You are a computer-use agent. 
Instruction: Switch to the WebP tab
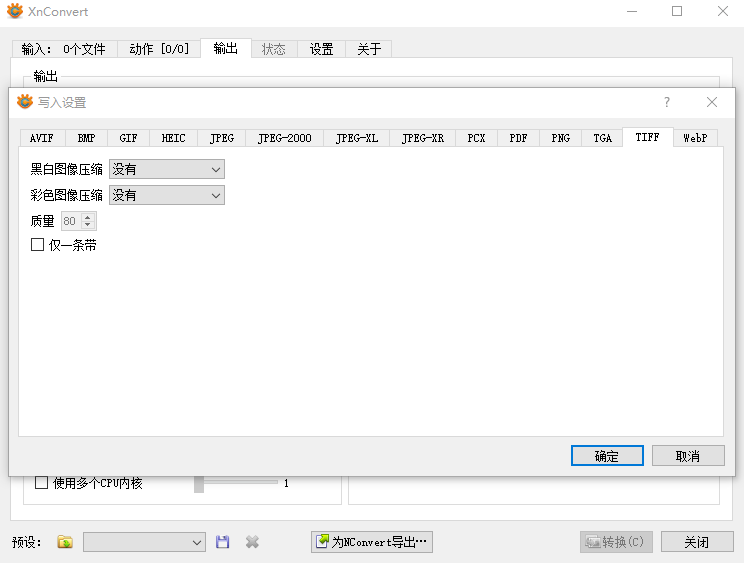(696, 138)
